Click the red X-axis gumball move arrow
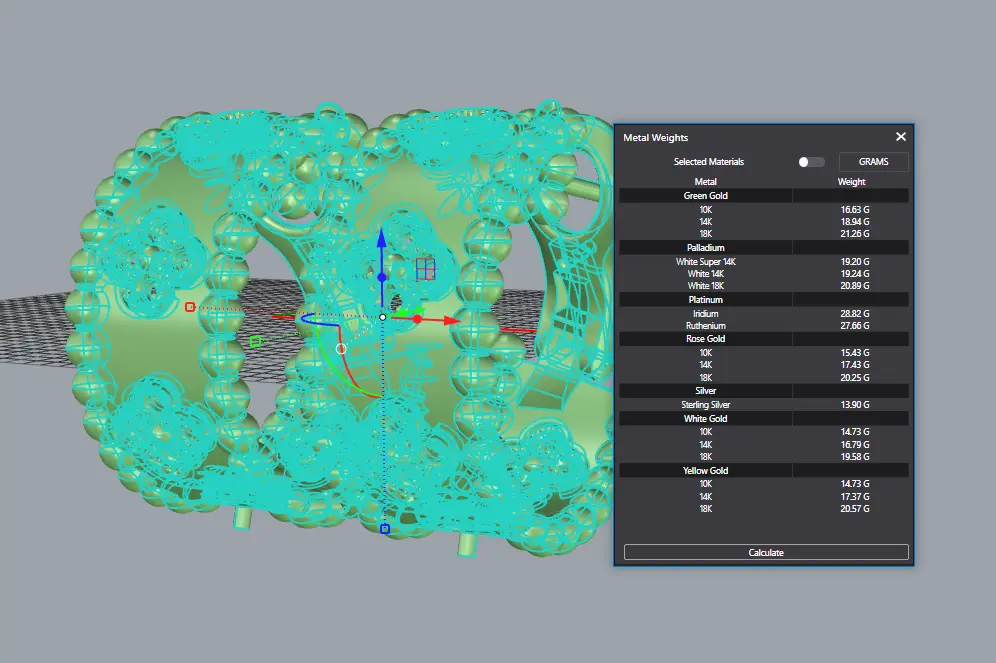The height and width of the screenshot is (663, 996). click(x=451, y=321)
